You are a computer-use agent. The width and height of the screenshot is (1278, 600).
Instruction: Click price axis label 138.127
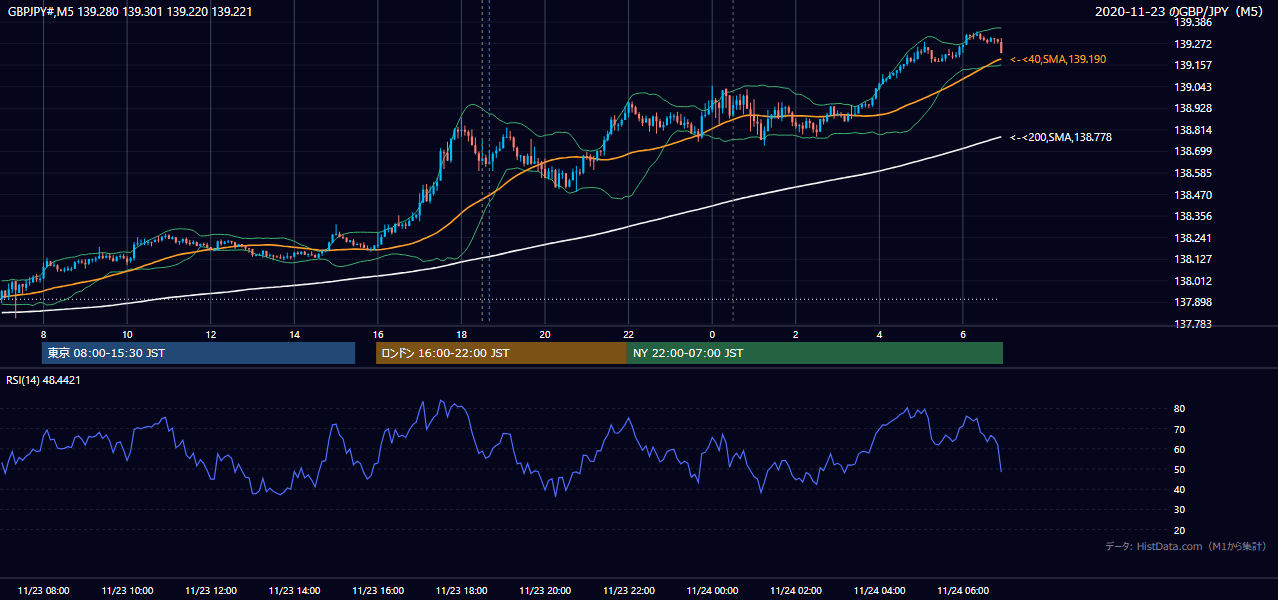pos(1193,259)
